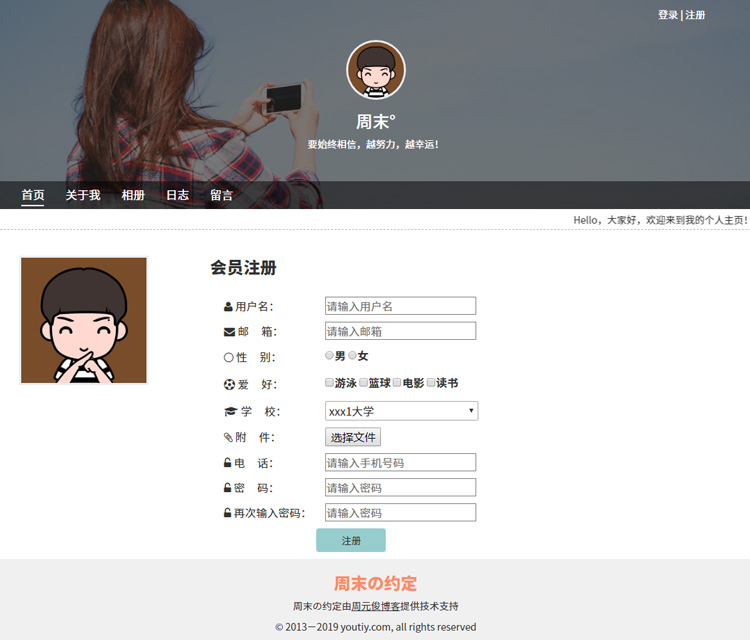
Task: Click the paperclip icon beside 附件
Action: (228, 437)
